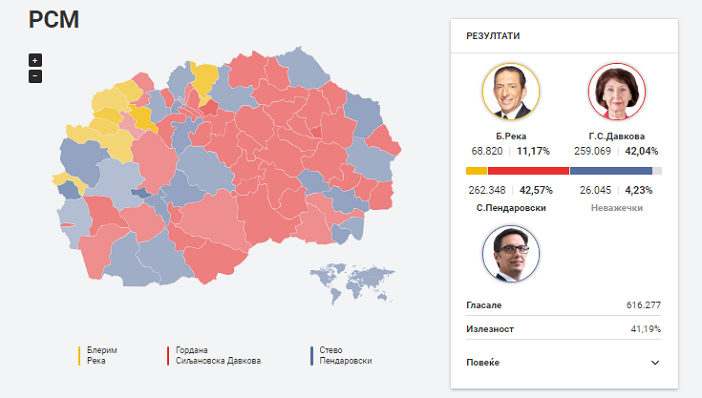Zoom in the map with plus button

click(x=35, y=60)
